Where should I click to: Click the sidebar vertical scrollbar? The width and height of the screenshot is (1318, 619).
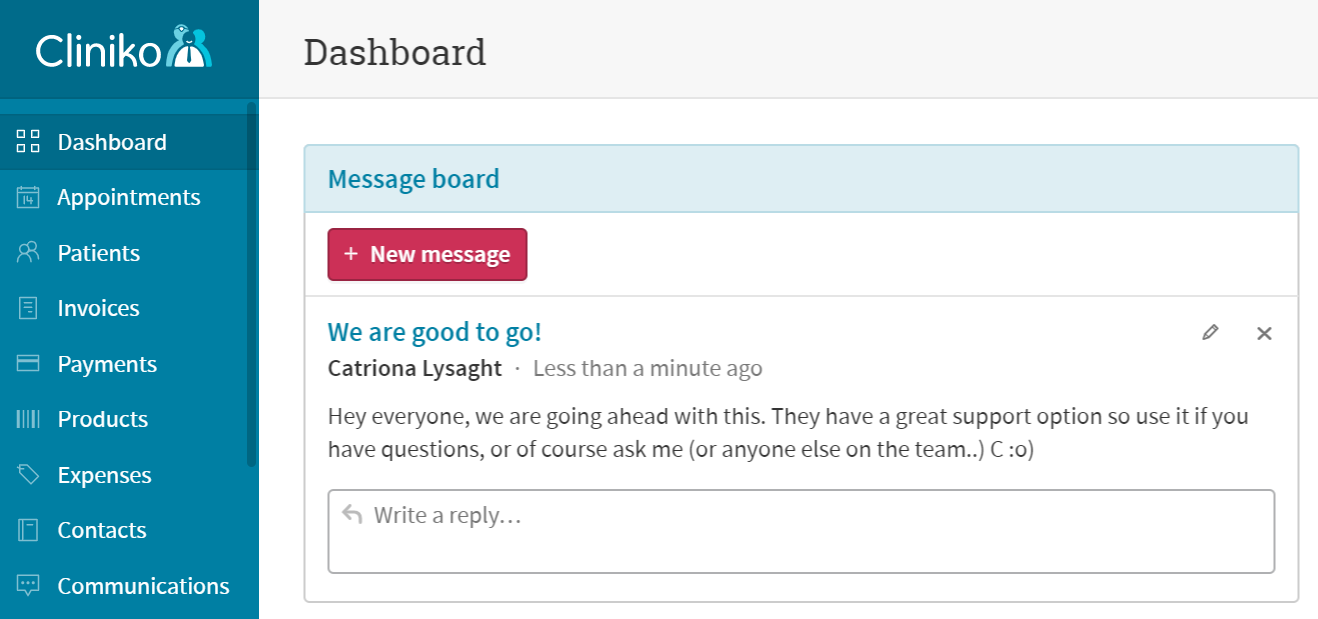tap(251, 285)
